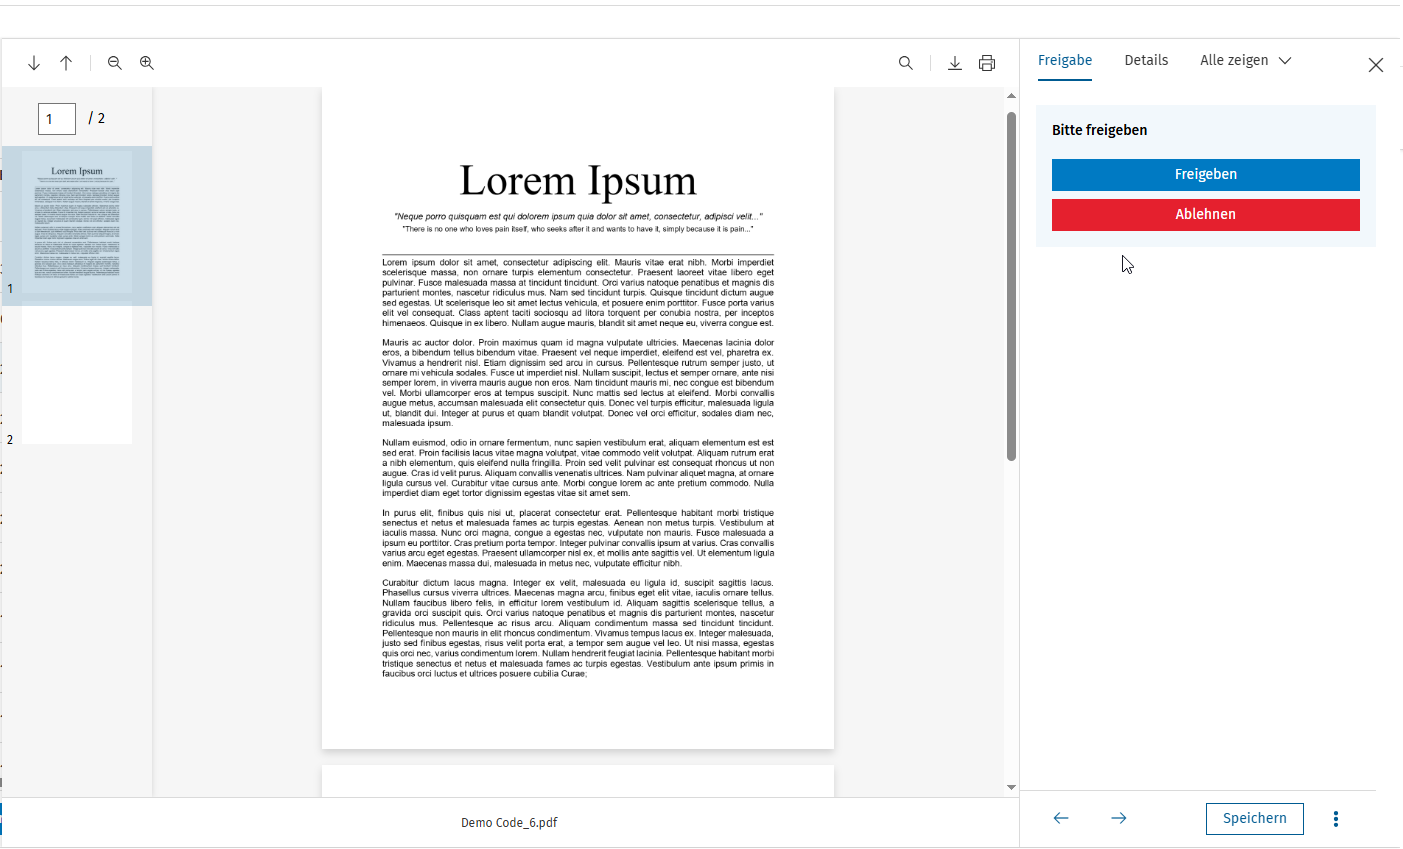Viewport: 1403px width, 849px height.
Task: Click the scrollbar down arrow
Action: [x=1011, y=787]
